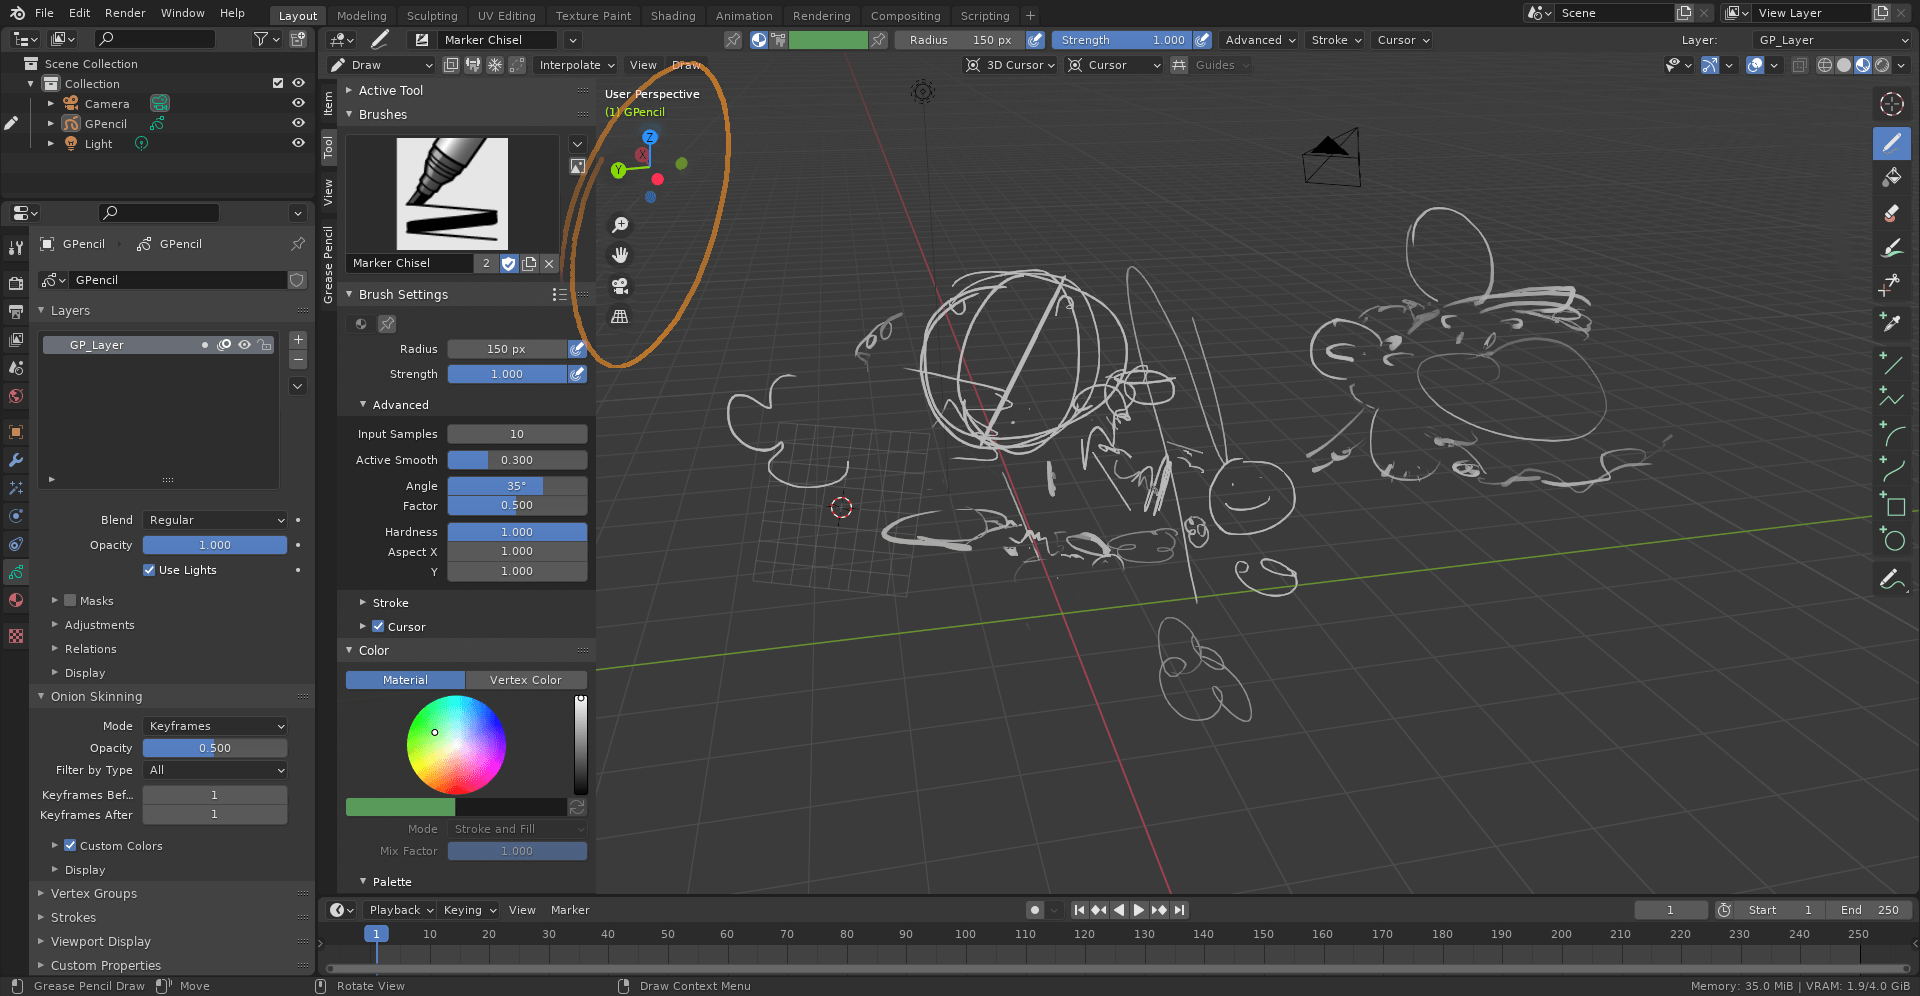Toggle Custom Colors checkbox

[x=70, y=846]
